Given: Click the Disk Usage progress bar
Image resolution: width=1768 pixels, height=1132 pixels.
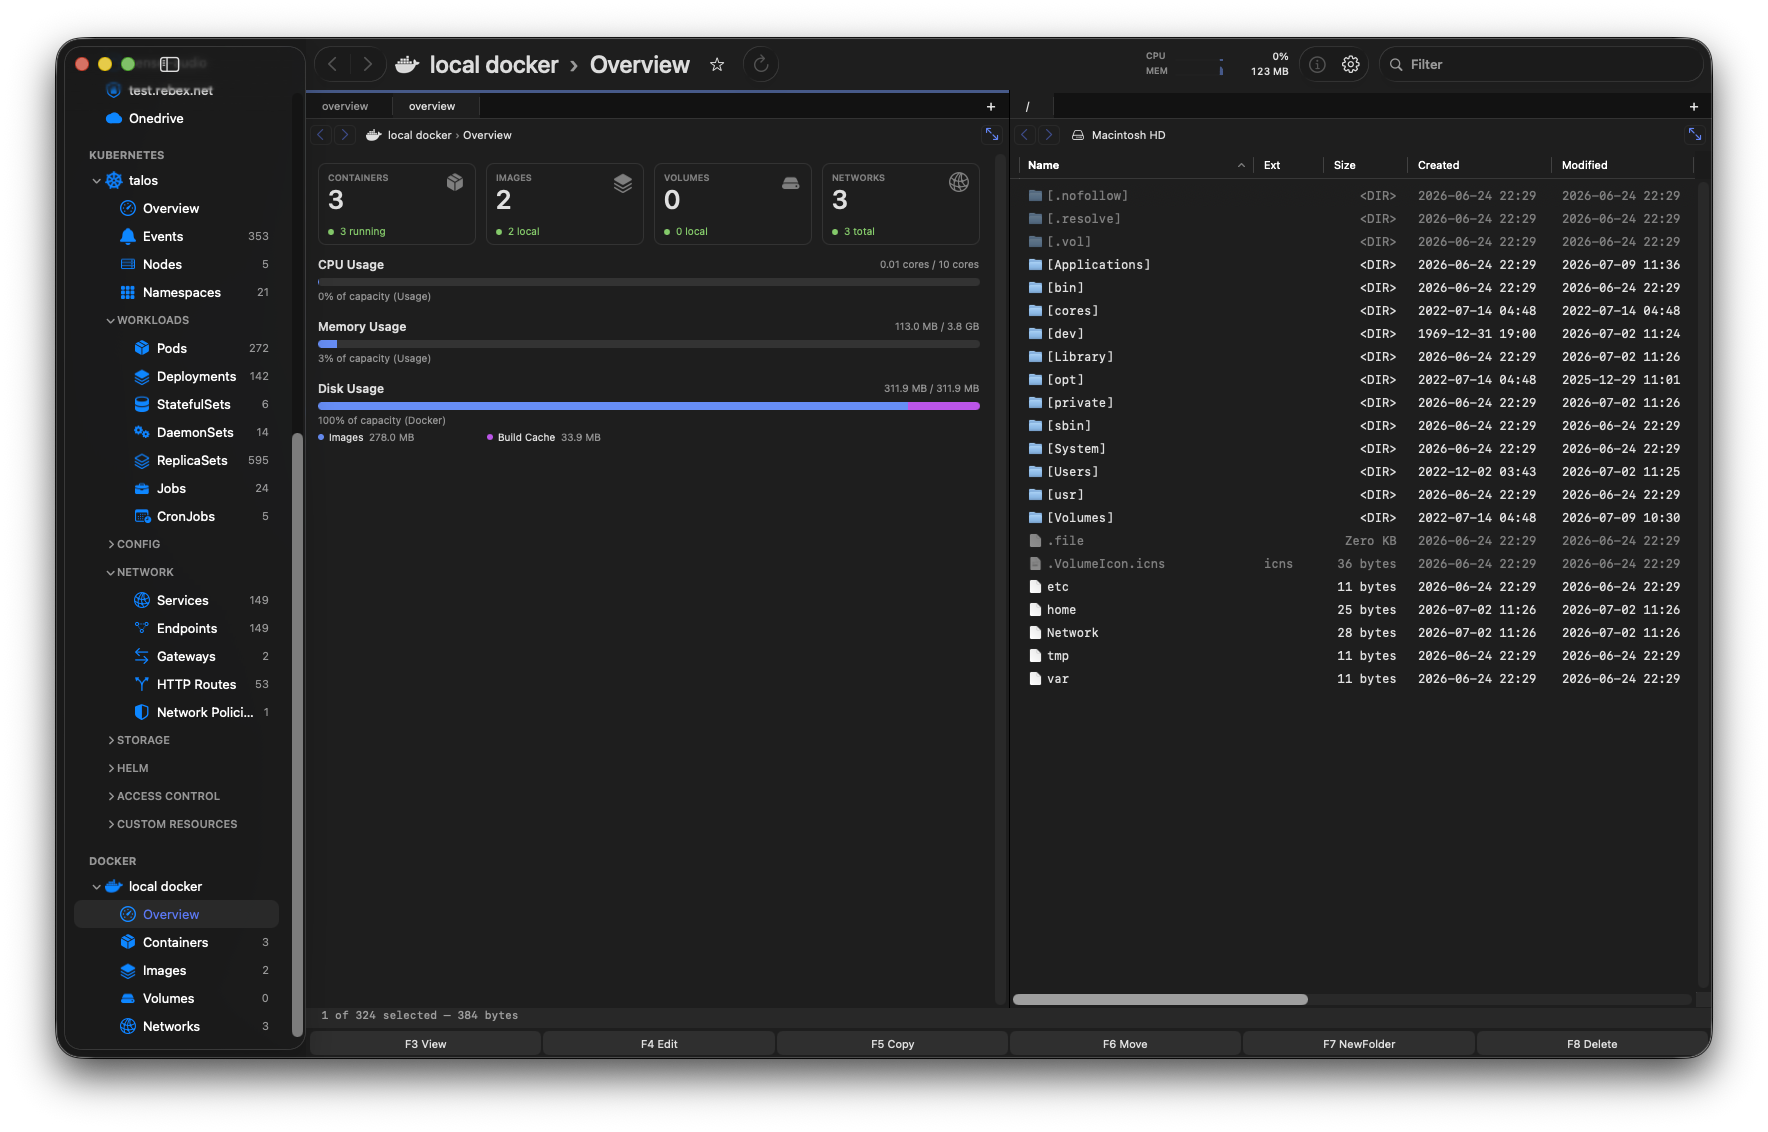Looking at the screenshot, I should 648,406.
